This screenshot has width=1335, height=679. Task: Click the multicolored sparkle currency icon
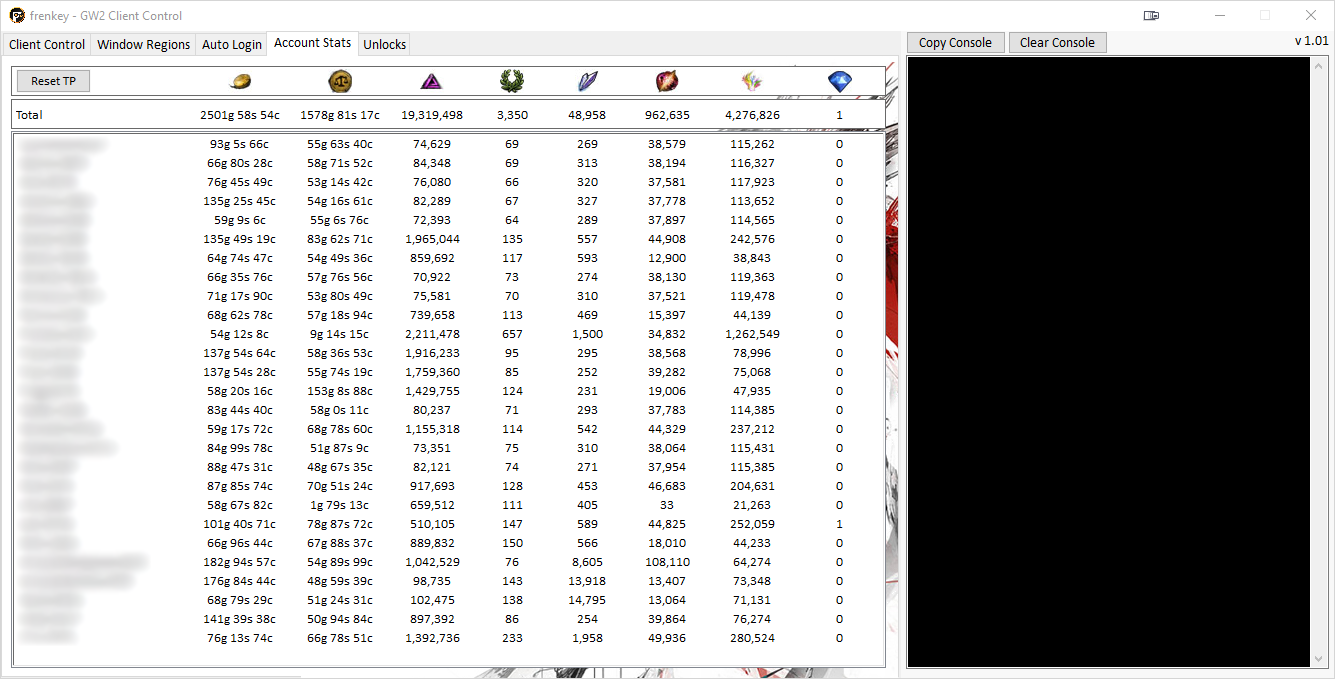coord(752,82)
